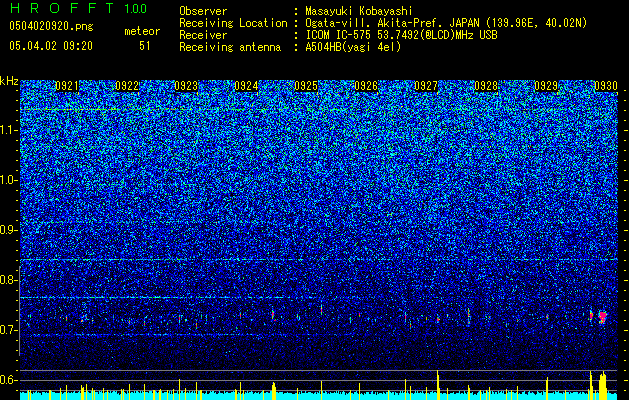Click the Receiving antenna label

(x=230, y=47)
